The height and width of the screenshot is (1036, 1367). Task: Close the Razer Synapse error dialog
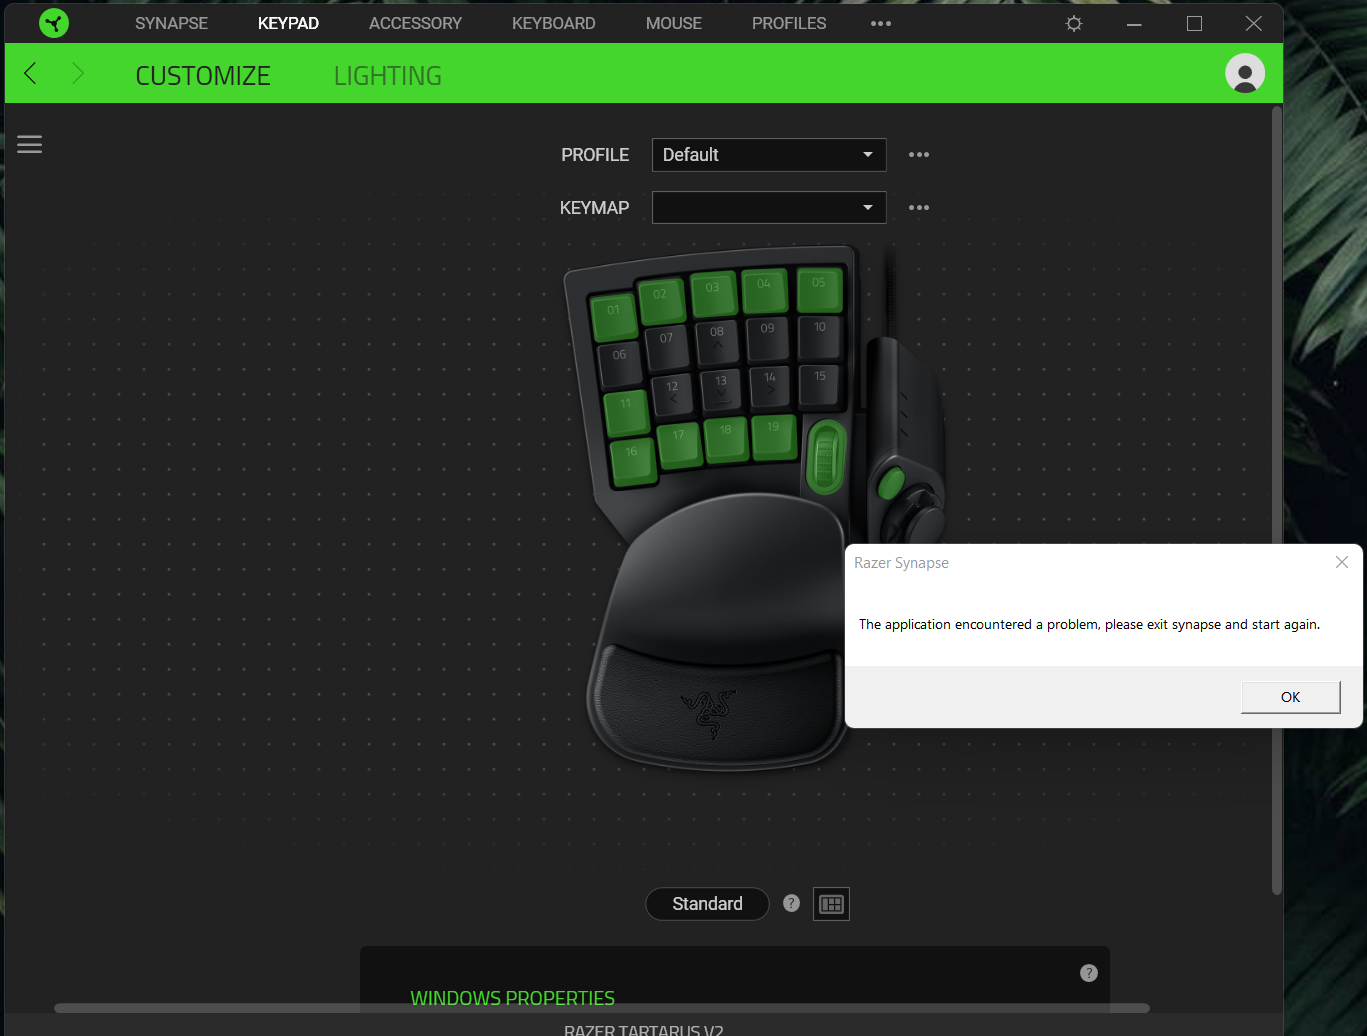pos(1342,562)
